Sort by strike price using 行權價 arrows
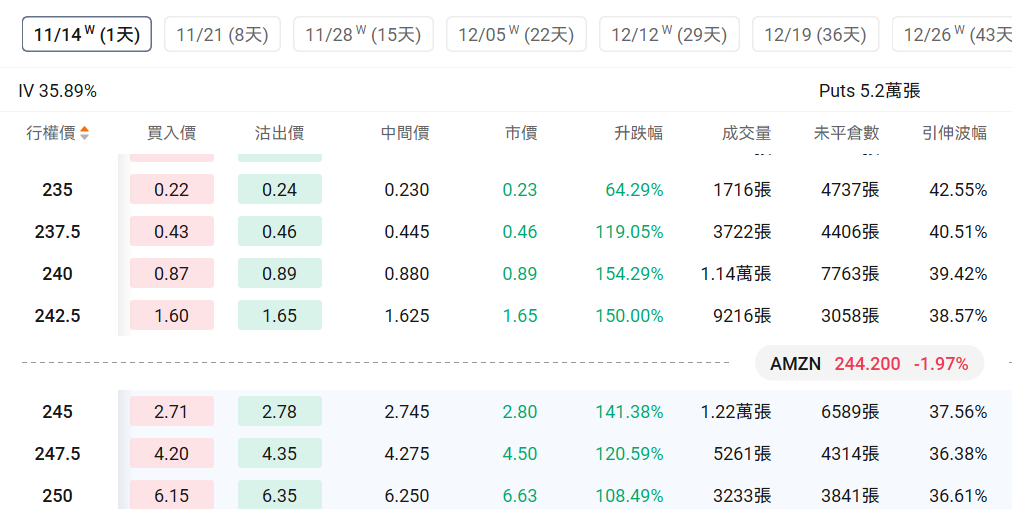The image size is (1012, 509). point(84,133)
